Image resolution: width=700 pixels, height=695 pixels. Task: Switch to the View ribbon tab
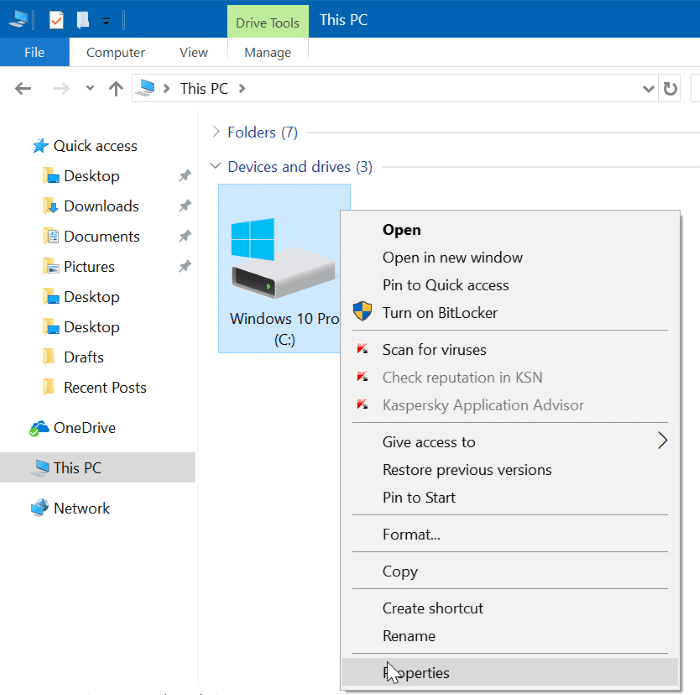(x=193, y=52)
